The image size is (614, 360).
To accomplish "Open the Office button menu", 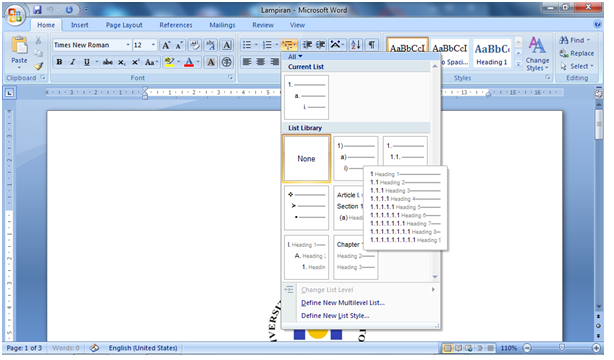I will pos(15,16).
